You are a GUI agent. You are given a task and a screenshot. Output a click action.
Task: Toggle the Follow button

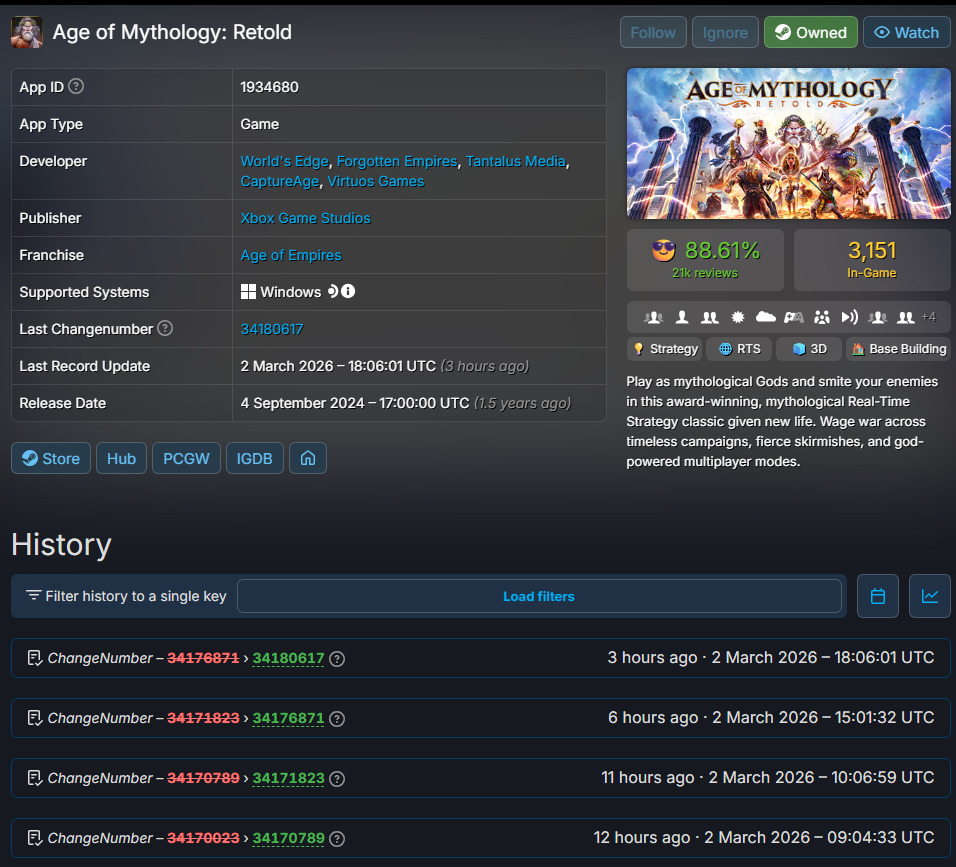coord(653,32)
